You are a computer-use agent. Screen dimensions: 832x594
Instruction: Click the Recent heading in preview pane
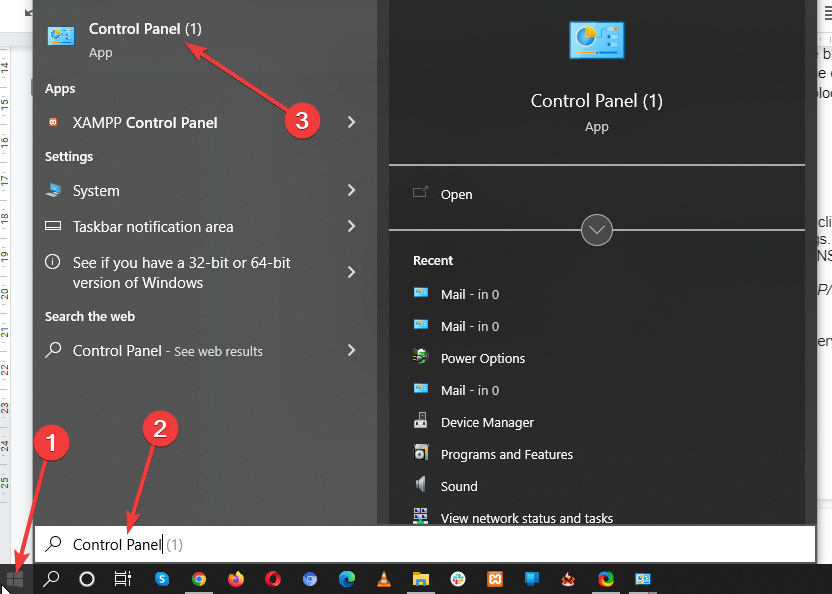point(433,261)
